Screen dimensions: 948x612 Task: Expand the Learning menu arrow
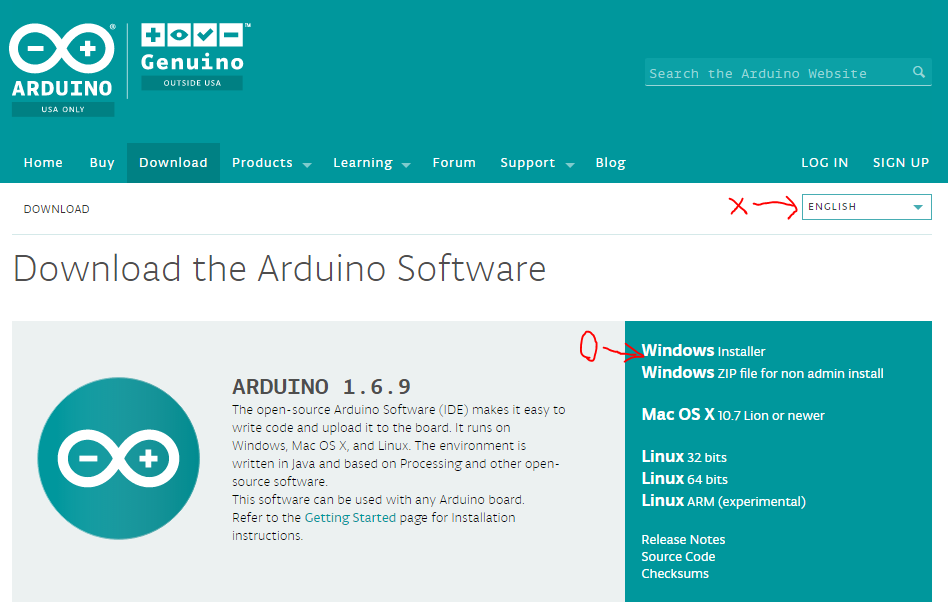coord(406,164)
